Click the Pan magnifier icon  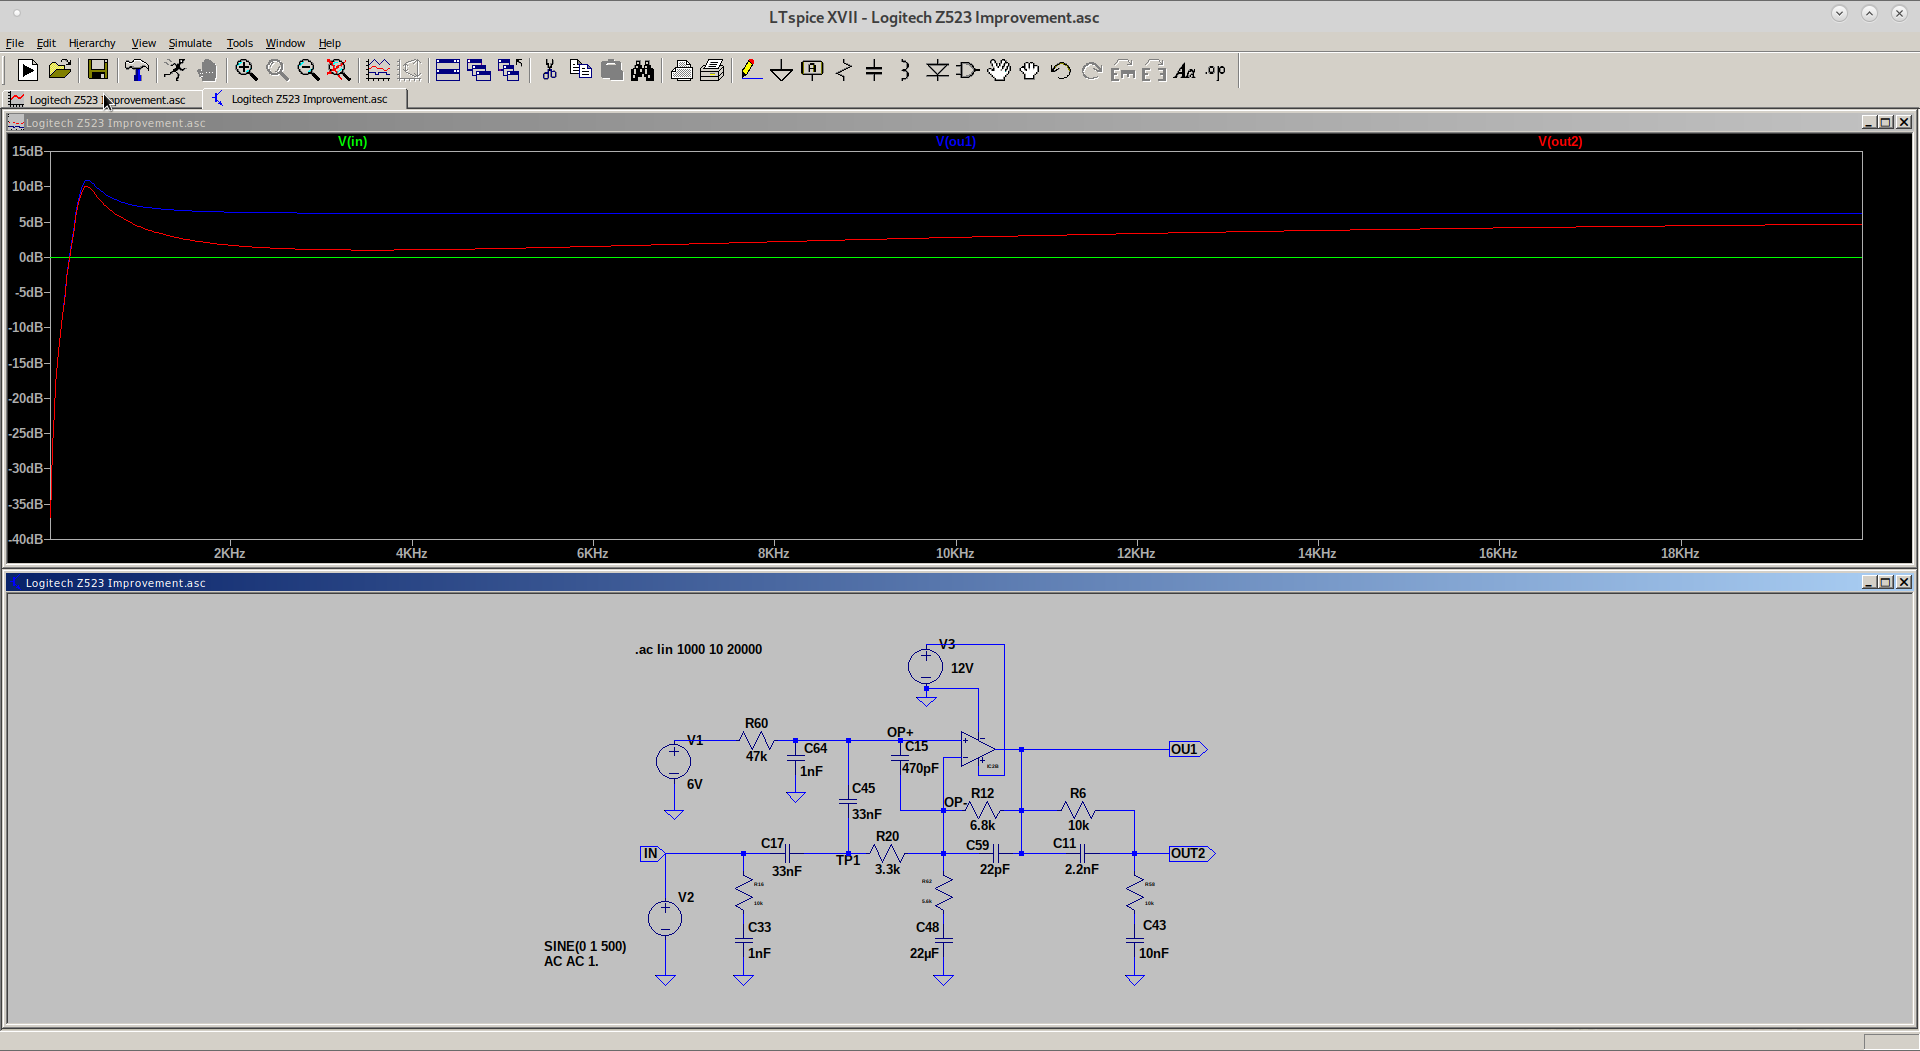pyautogui.click(x=277, y=70)
